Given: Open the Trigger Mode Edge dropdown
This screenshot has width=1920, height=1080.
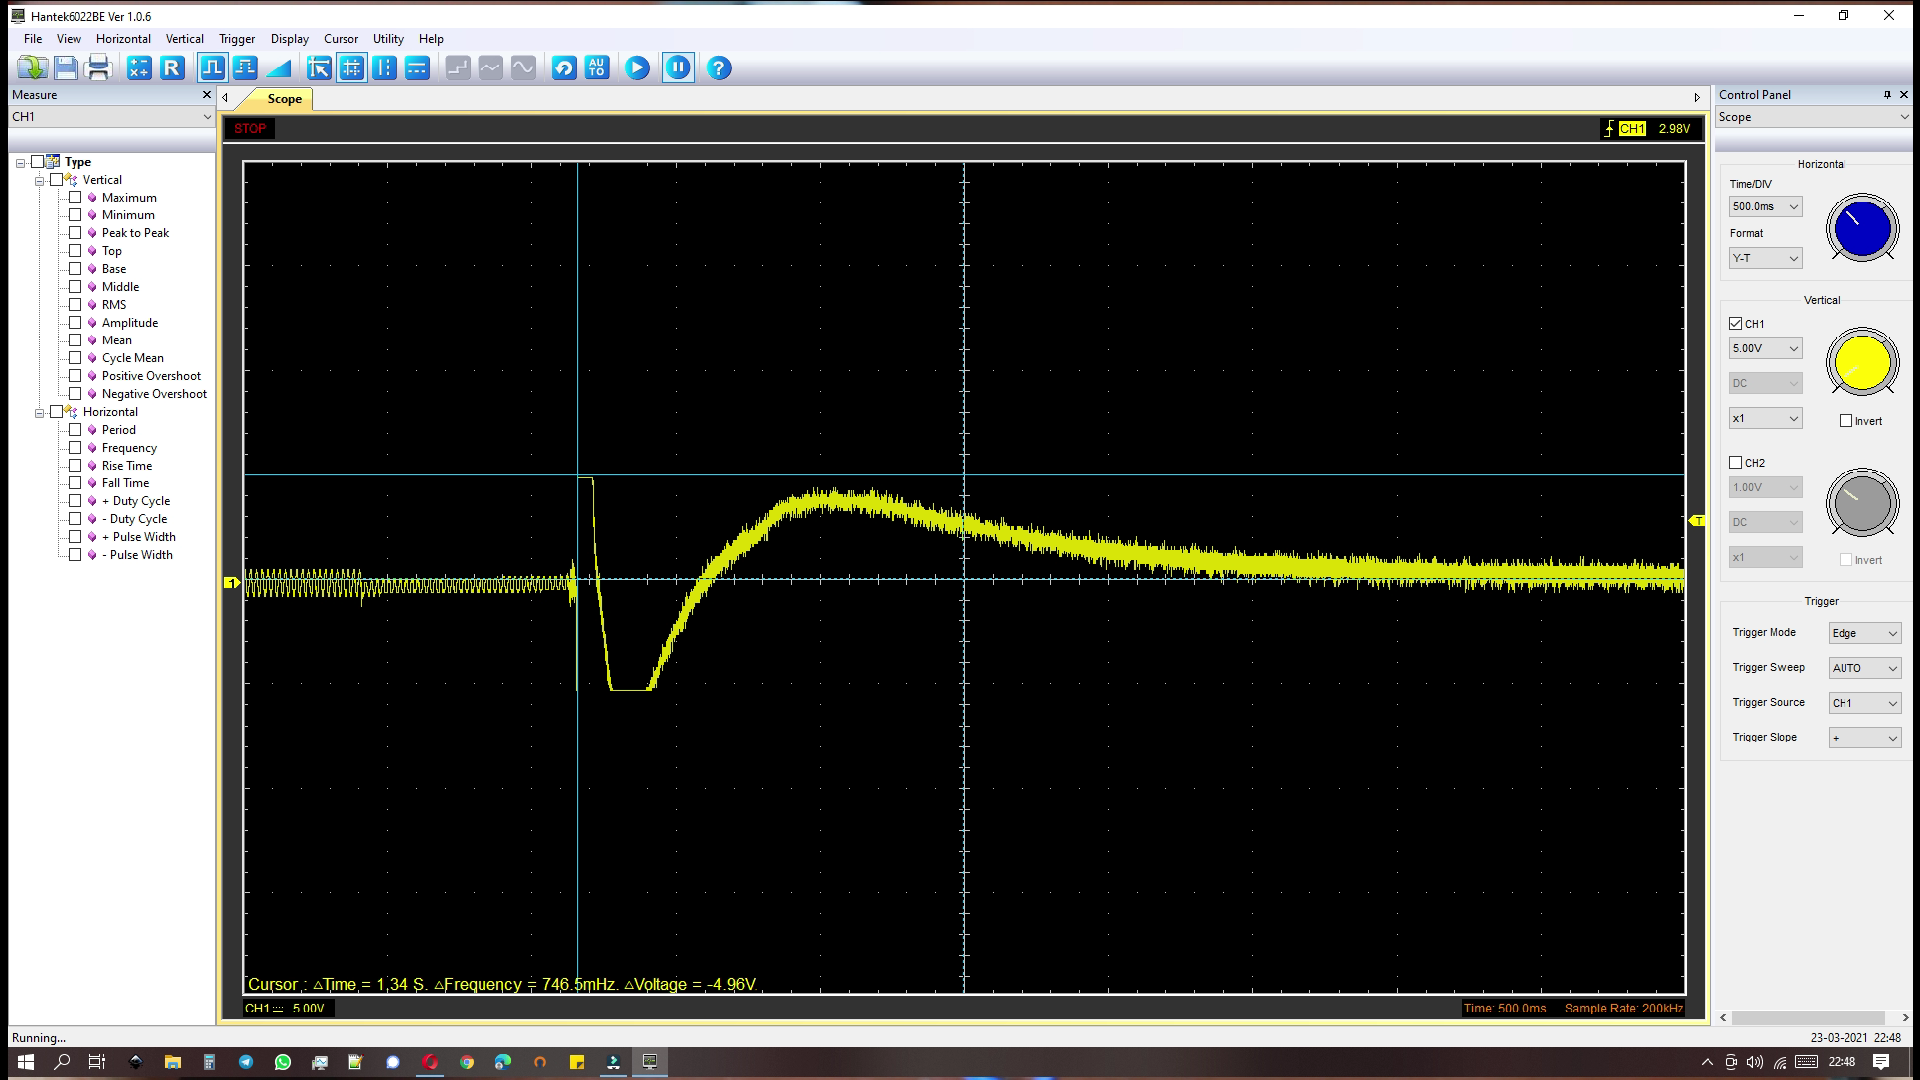Looking at the screenshot, I should coord(1865,633).
